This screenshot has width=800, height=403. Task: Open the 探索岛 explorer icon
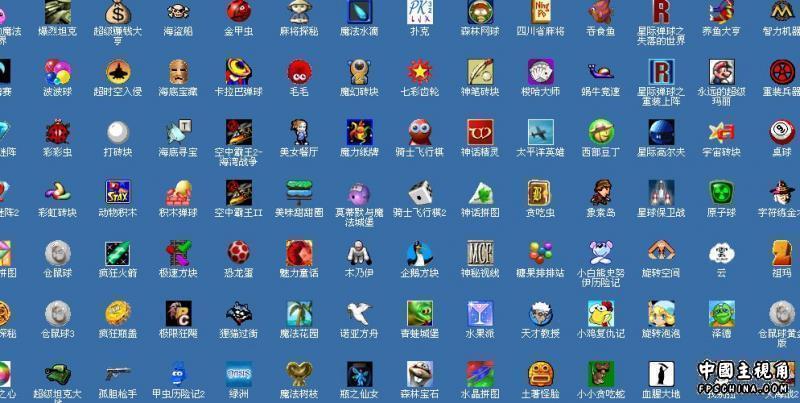click(601, 192)
